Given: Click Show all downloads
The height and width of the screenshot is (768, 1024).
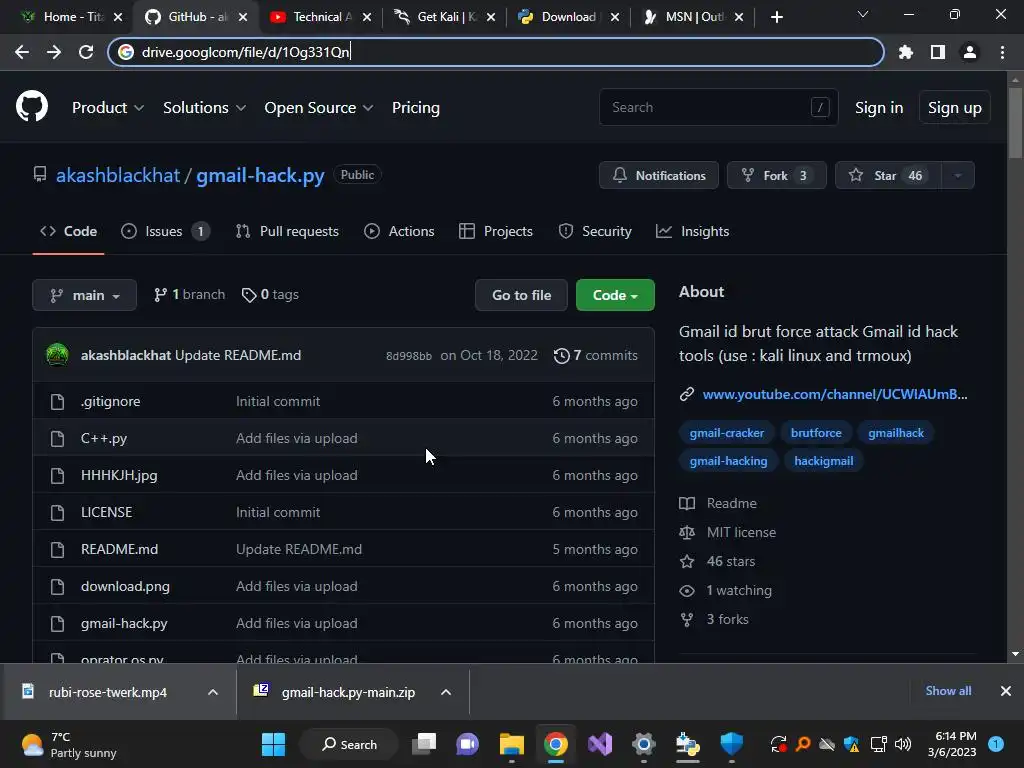Looking at the screenshot, I should click(x=948, y=691).
